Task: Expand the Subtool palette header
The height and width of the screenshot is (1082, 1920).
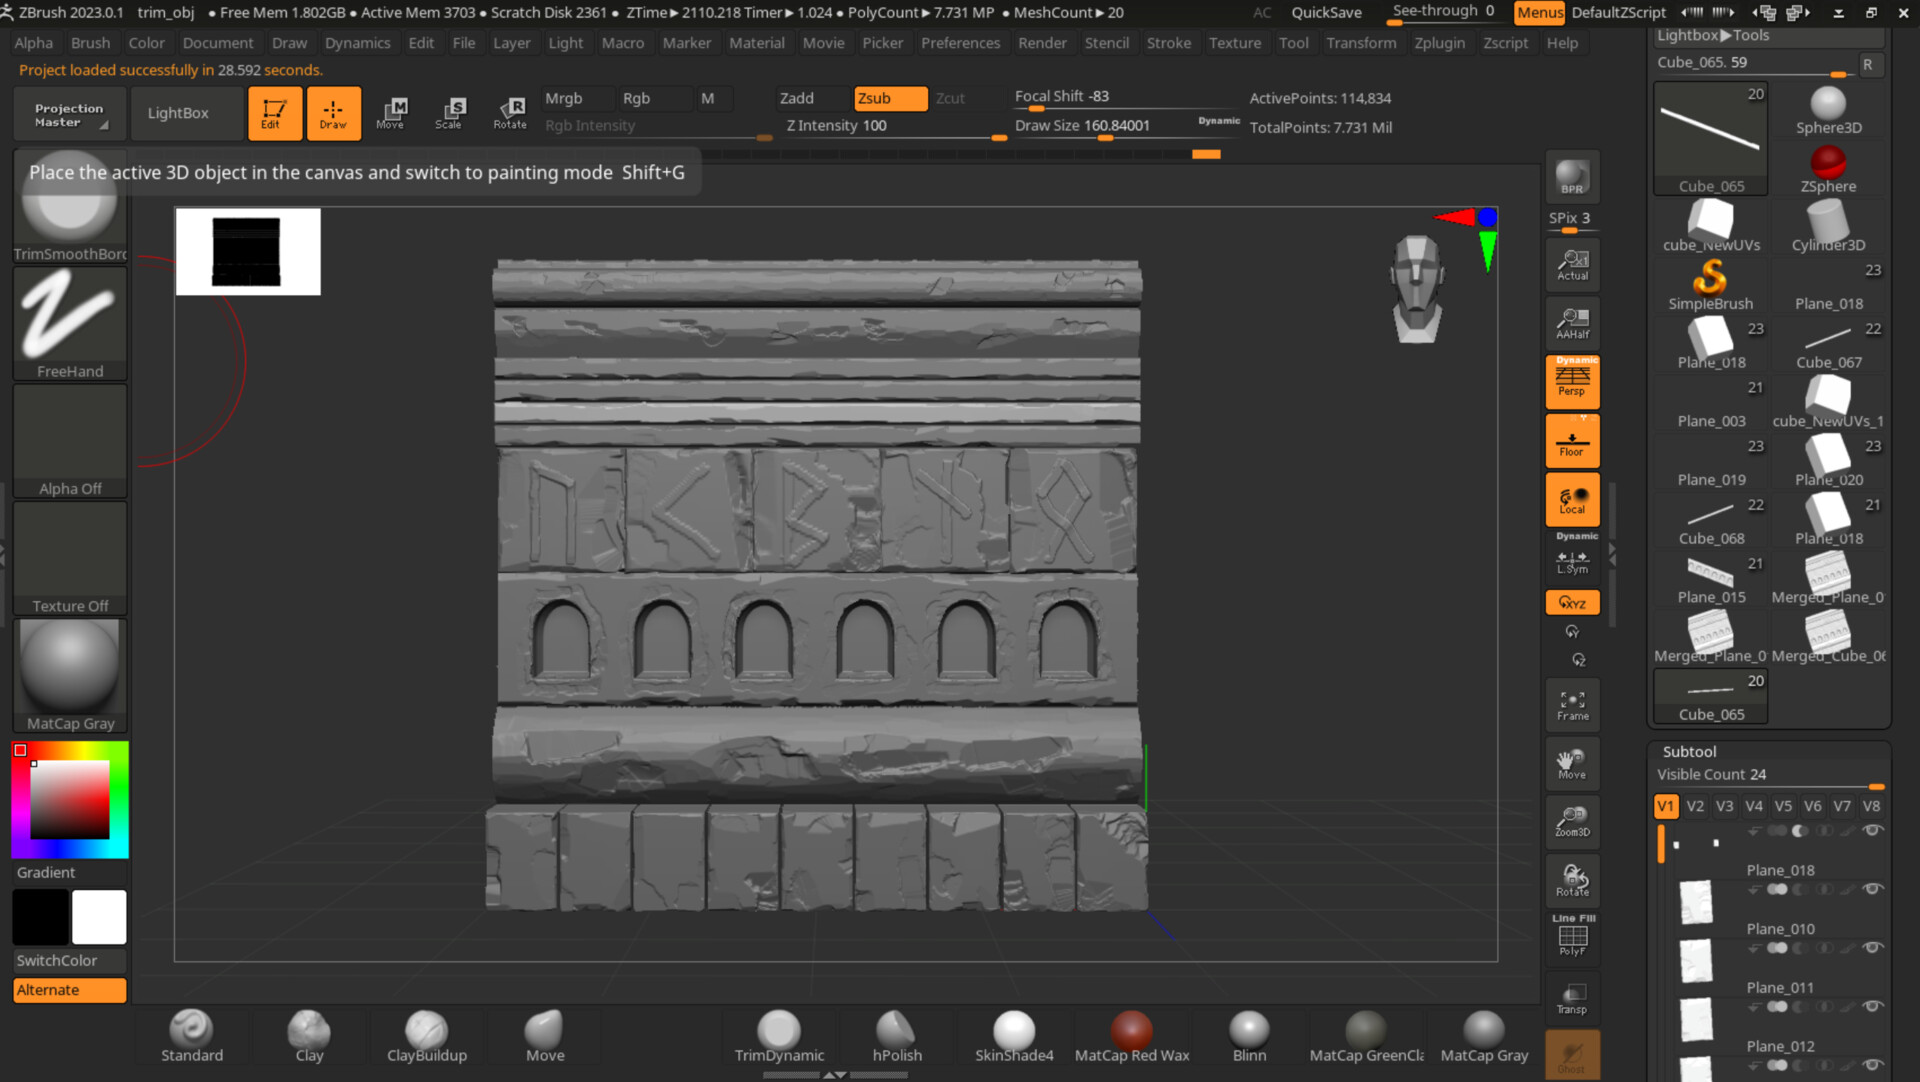Action: 1689,752
